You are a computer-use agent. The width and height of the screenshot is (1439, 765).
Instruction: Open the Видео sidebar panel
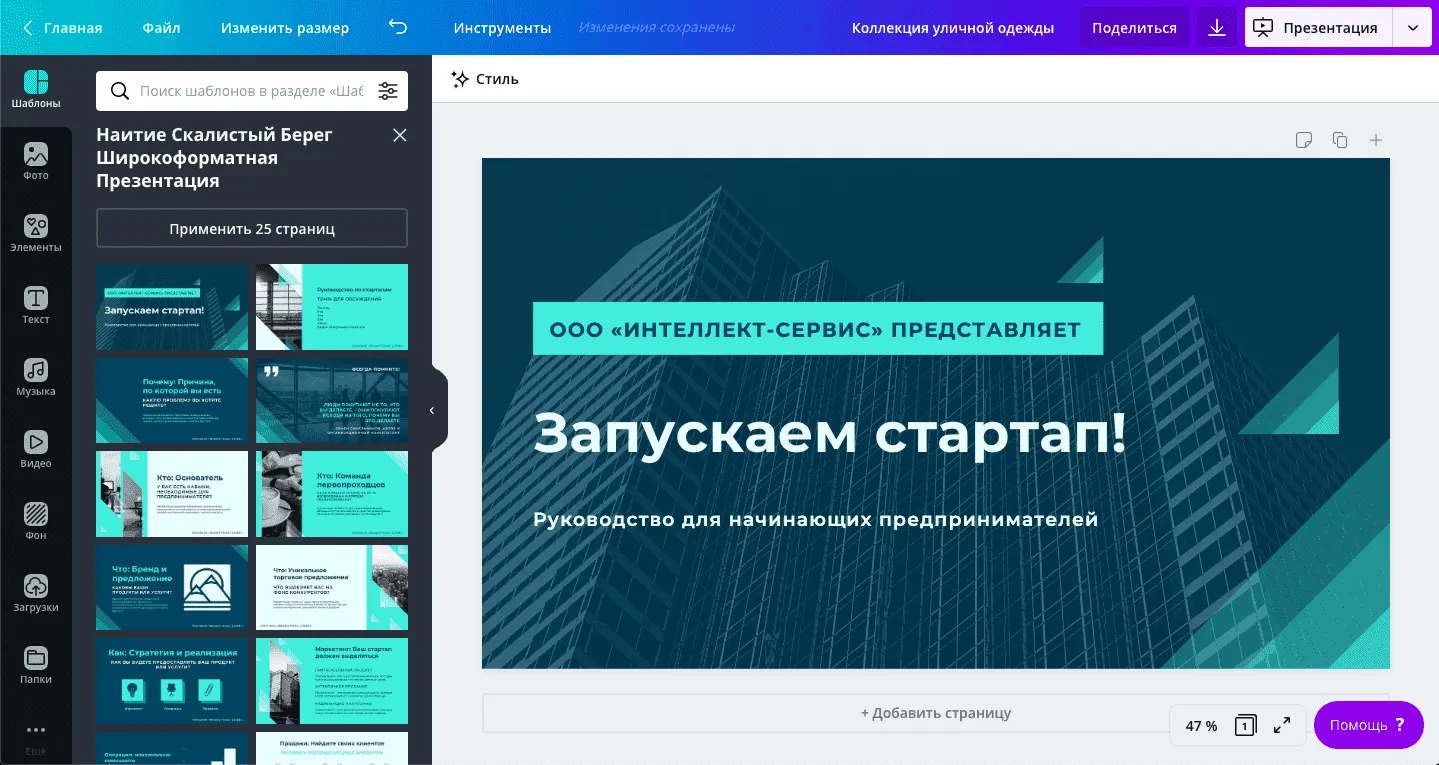pos(36,450)
